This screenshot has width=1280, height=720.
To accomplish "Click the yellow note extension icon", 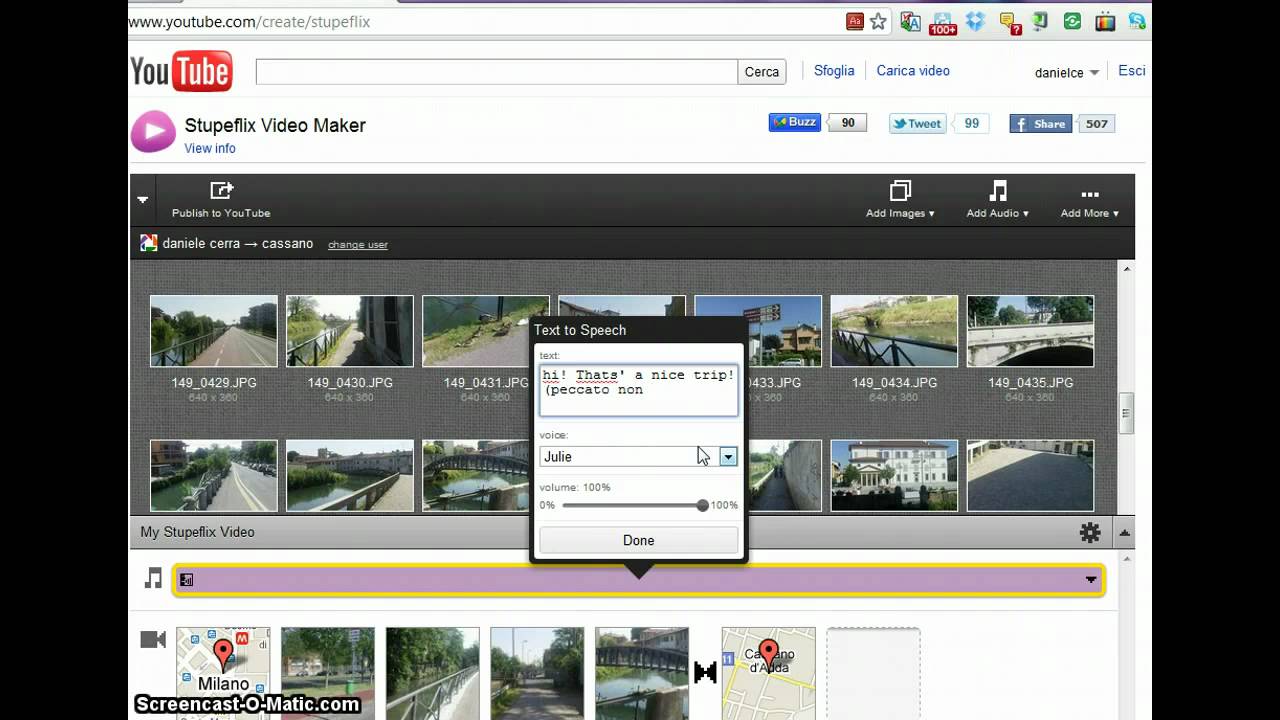I will click(x=1010, y=21).
